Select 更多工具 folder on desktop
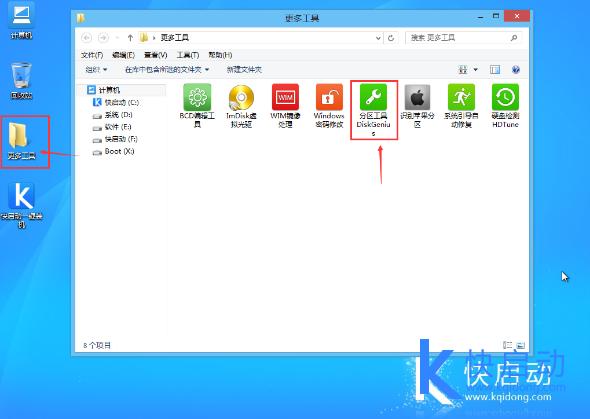 coord(21,141)
